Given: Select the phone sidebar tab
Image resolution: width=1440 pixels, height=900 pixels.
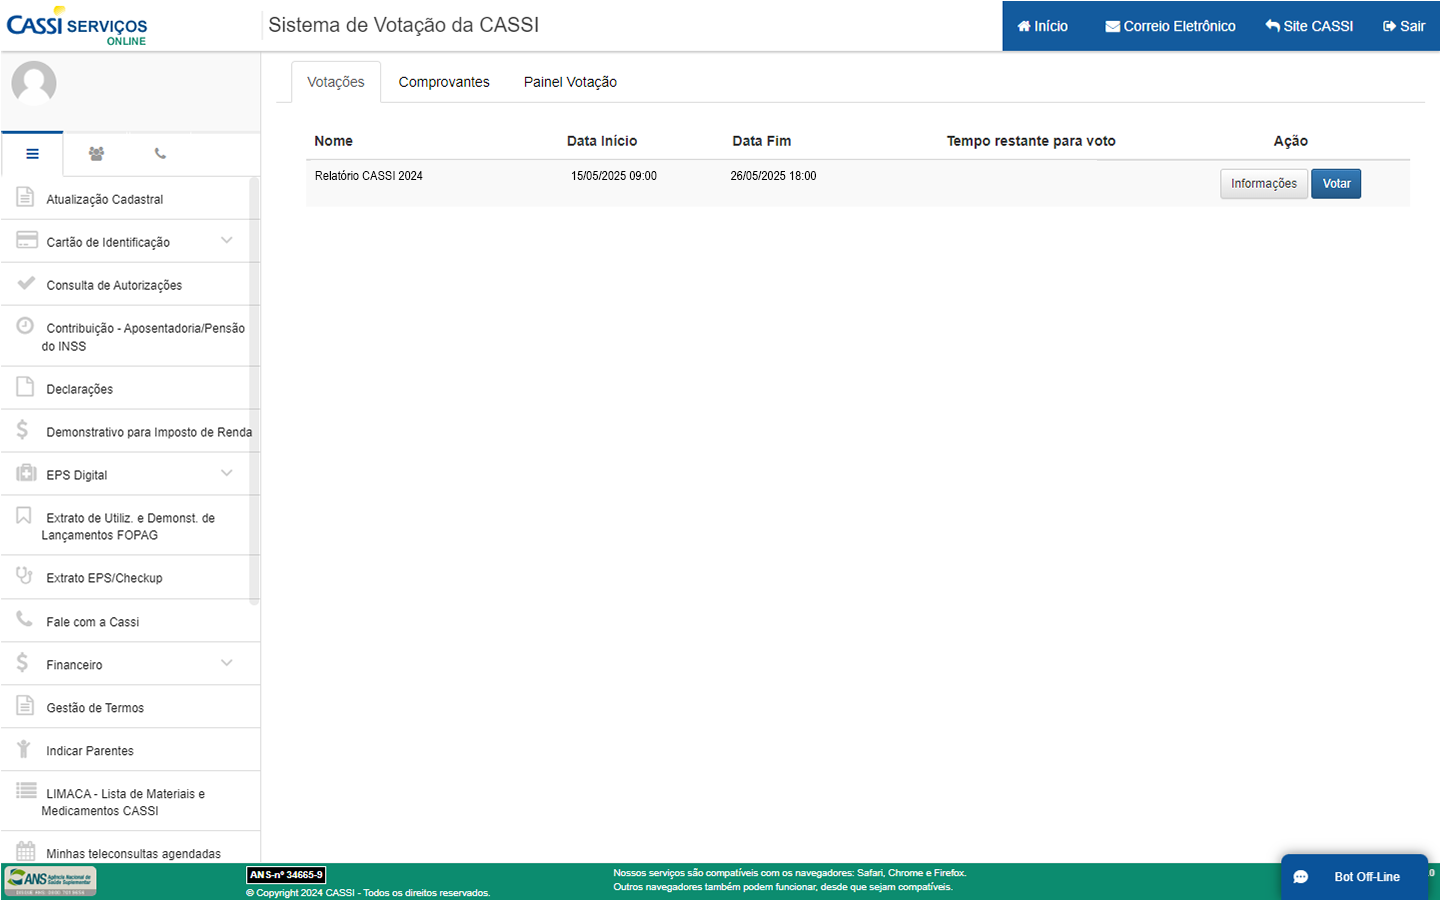Looking at the screenshot, I should [x=160, y=154].
